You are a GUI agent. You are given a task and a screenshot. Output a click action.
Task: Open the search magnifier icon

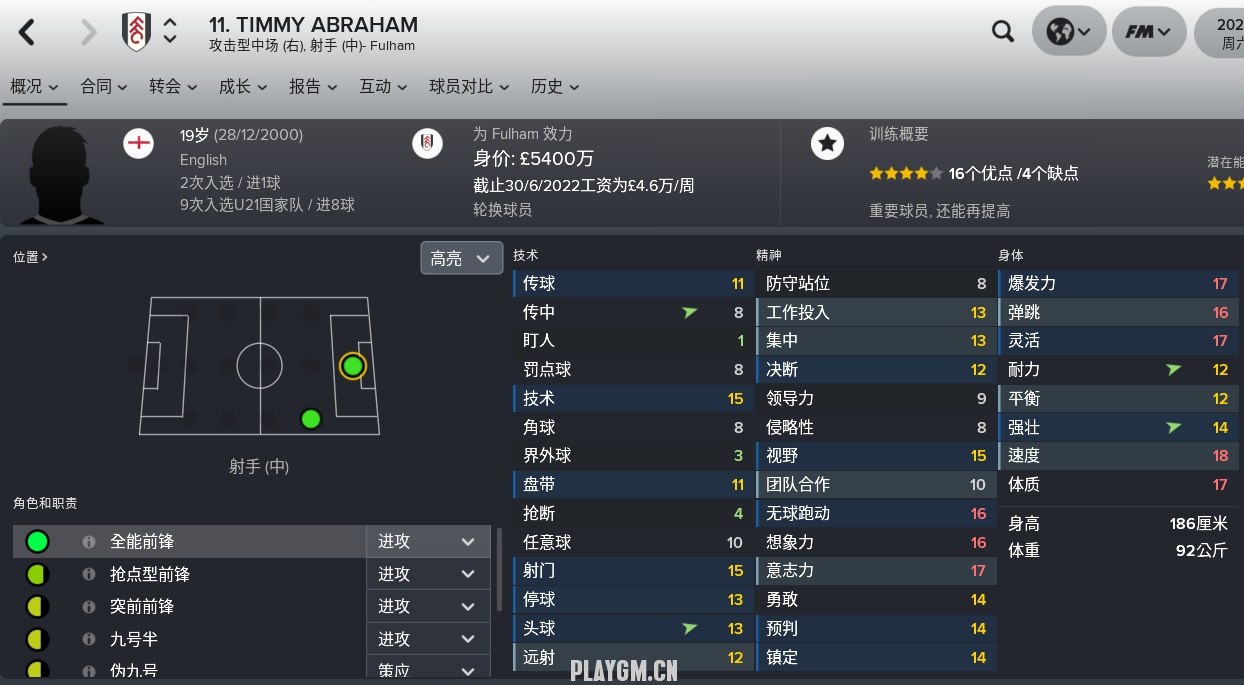pyautogui.click(x=1003, y=32)
